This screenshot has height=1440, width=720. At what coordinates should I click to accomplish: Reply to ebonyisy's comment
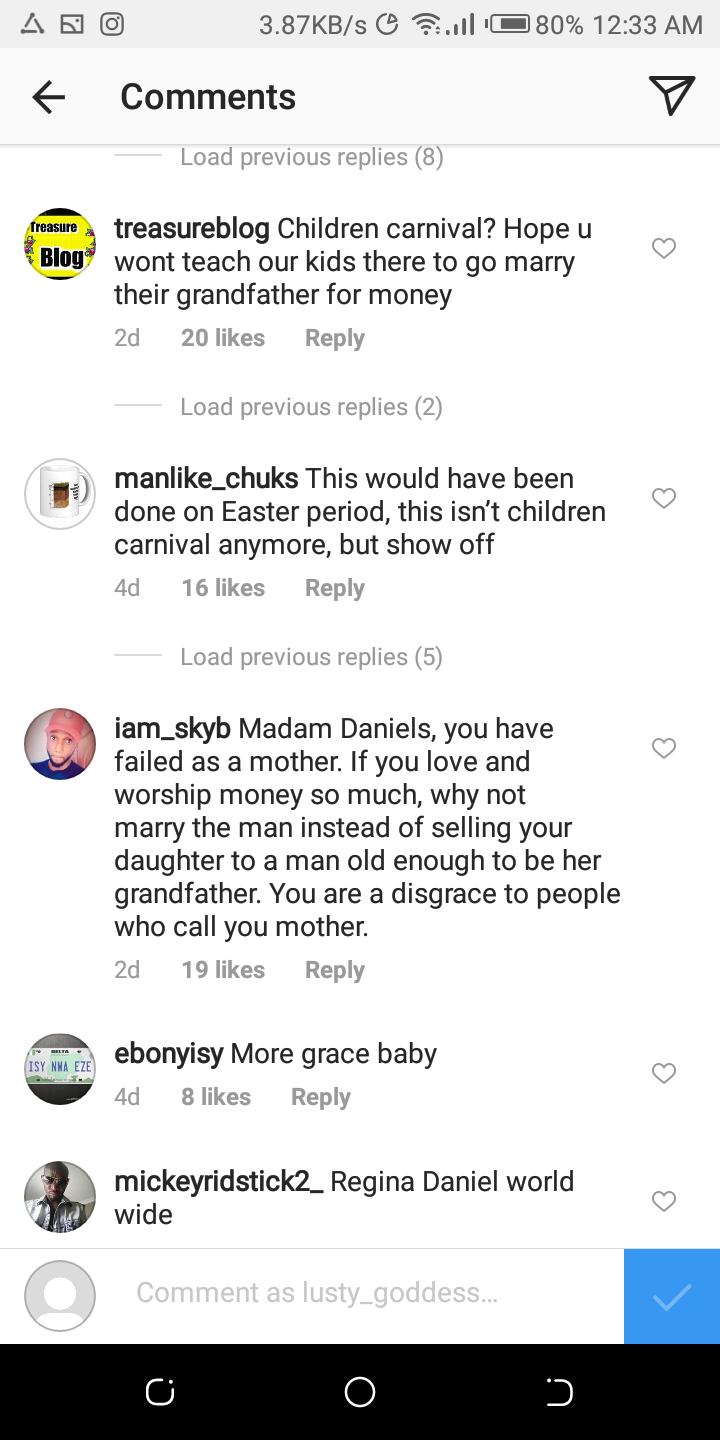pos(320,1097)
